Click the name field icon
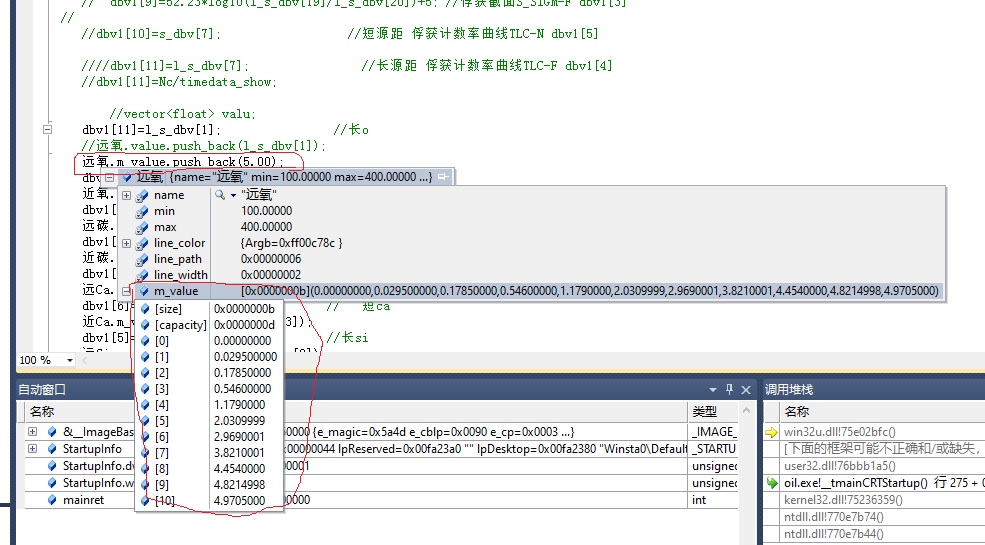Screen dimensions: 985x545 [142, 195]
